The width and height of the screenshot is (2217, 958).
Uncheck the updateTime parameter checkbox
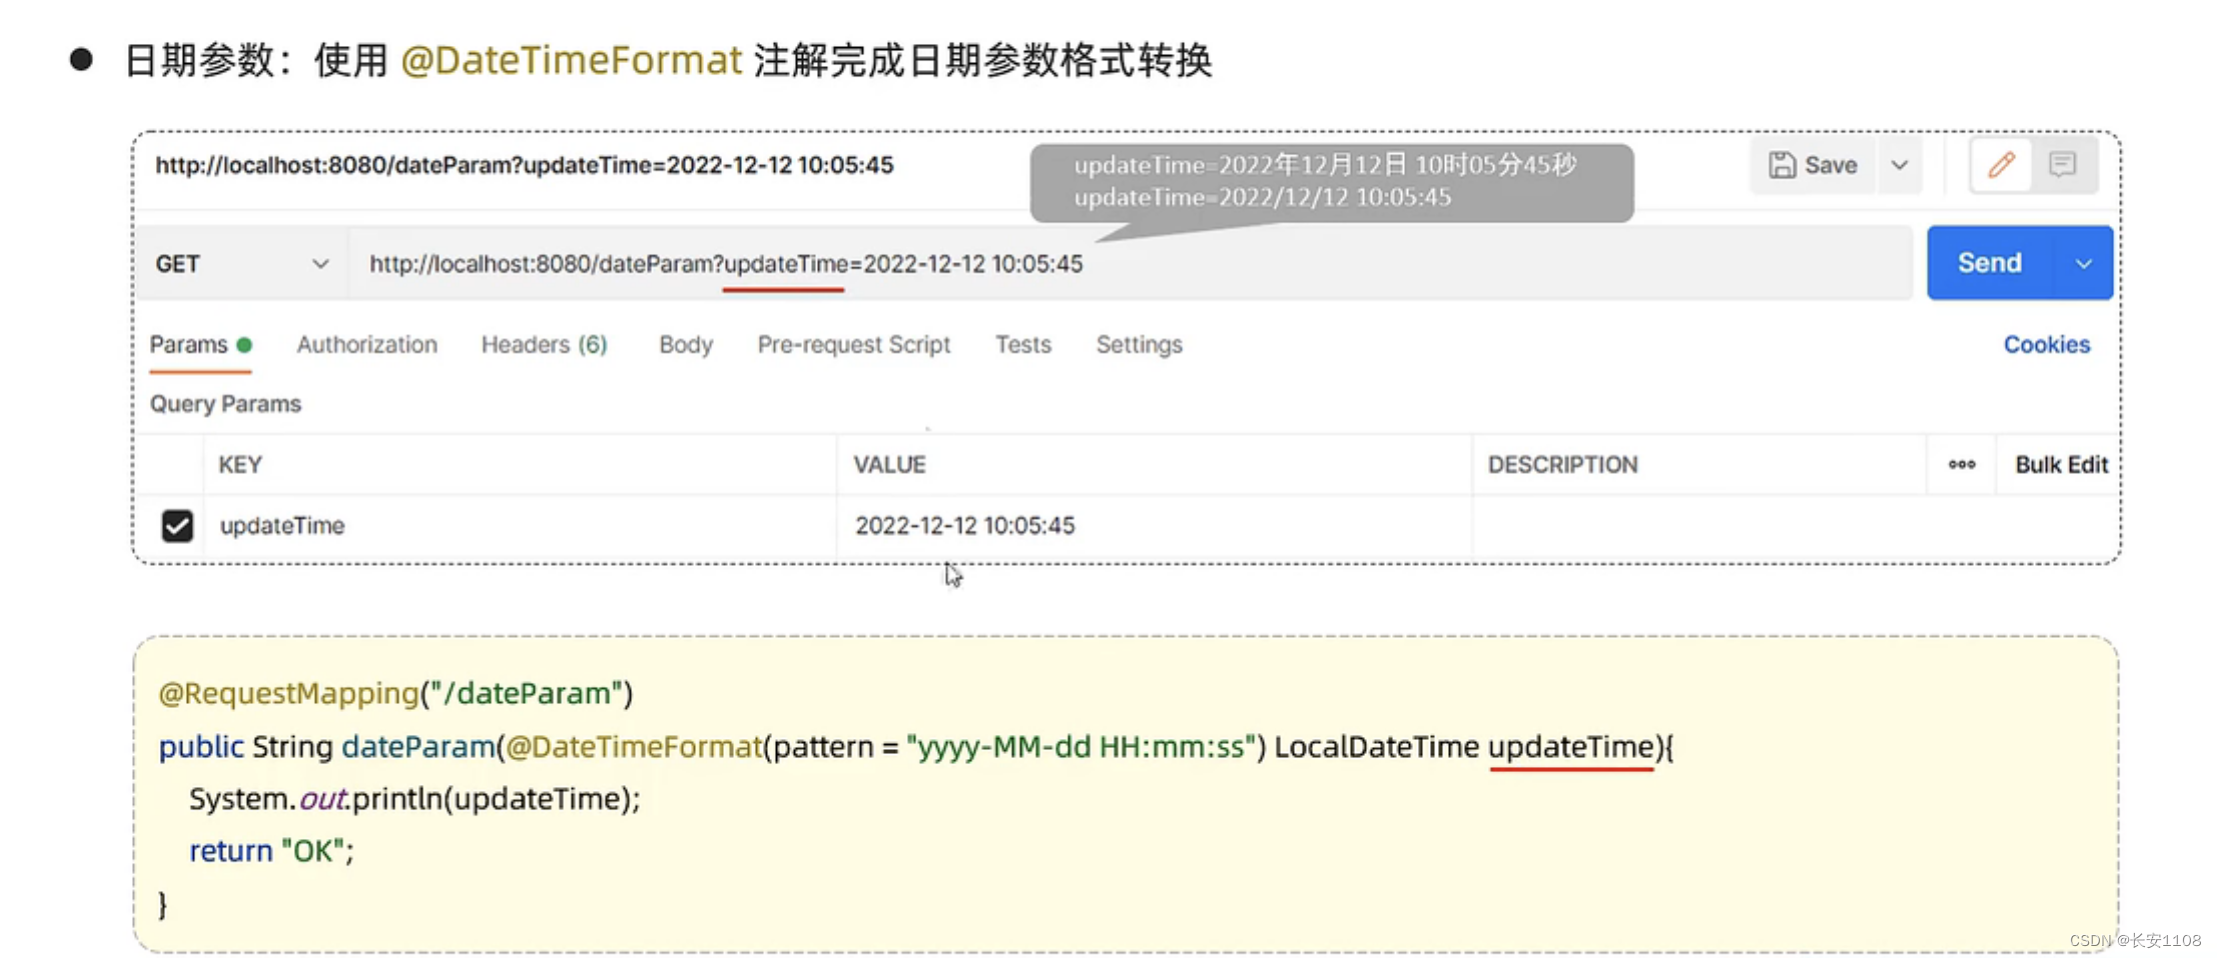click(177, 526)
